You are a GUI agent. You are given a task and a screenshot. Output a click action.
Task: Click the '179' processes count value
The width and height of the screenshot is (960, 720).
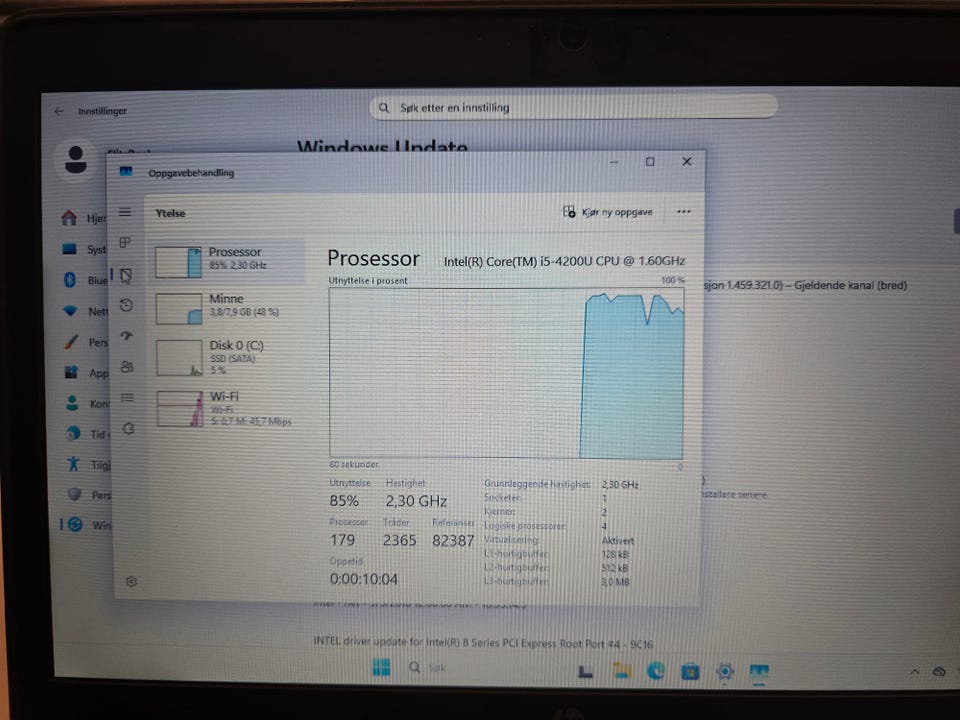click(x=342, y=540)
